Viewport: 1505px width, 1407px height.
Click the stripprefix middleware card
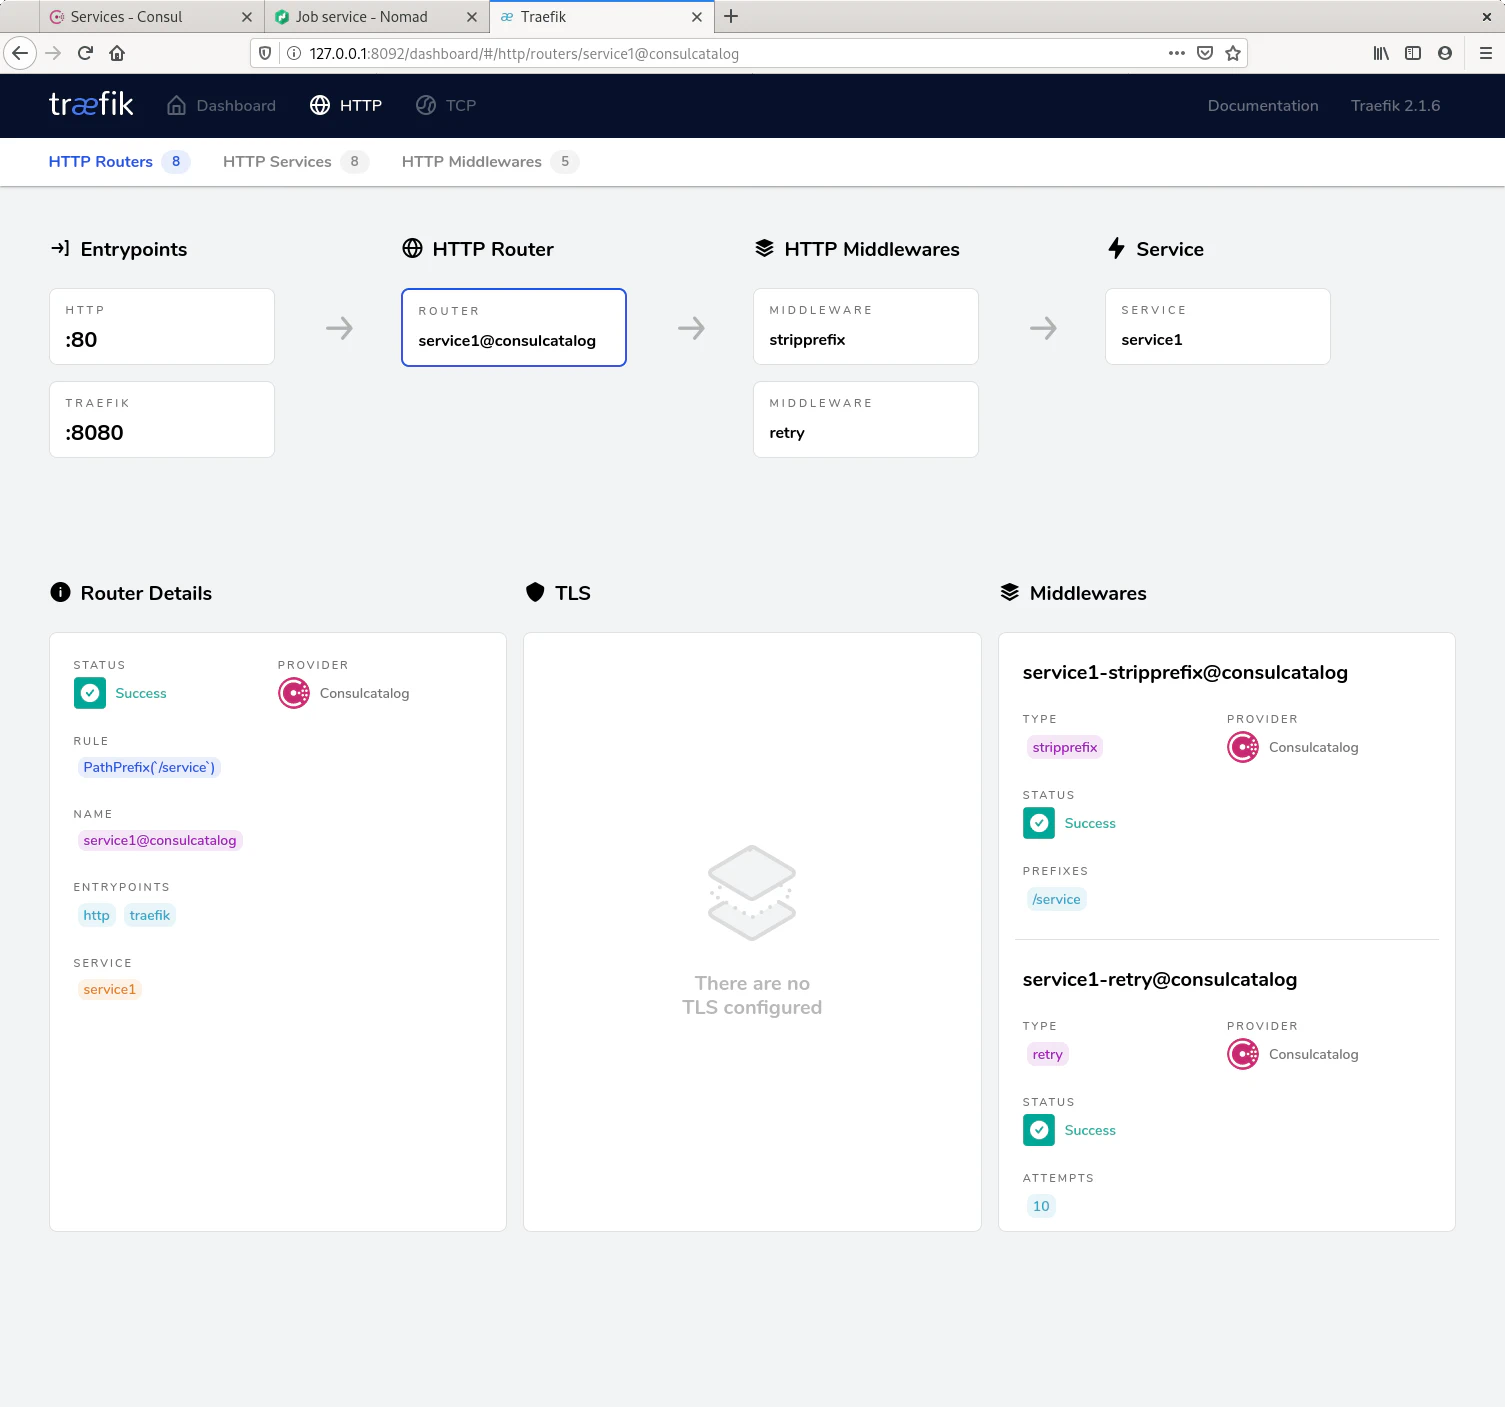(865, 327)
